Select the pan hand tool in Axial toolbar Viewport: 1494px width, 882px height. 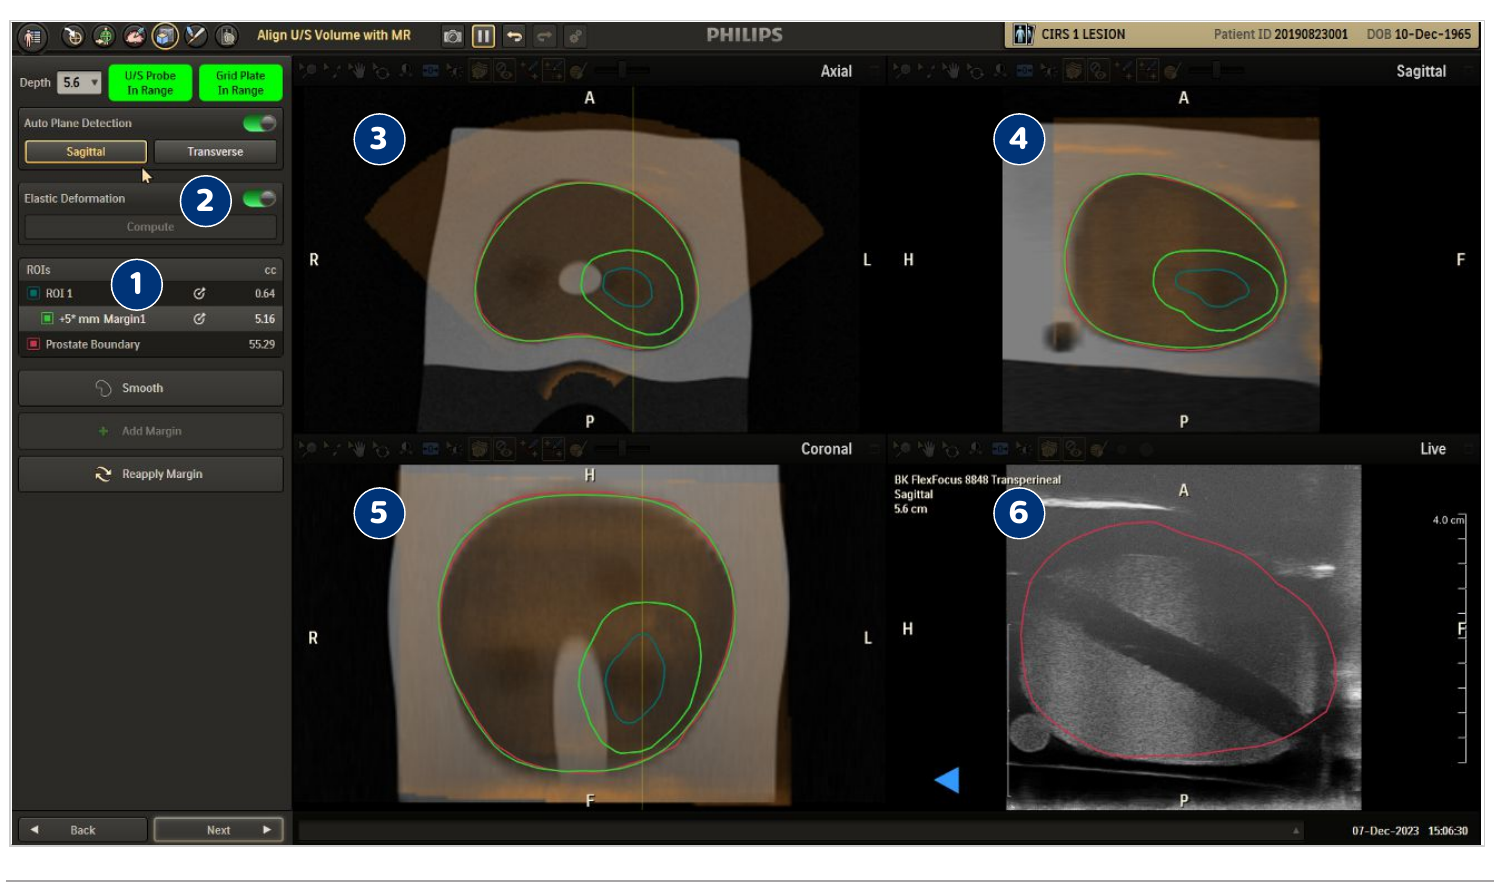358,70
